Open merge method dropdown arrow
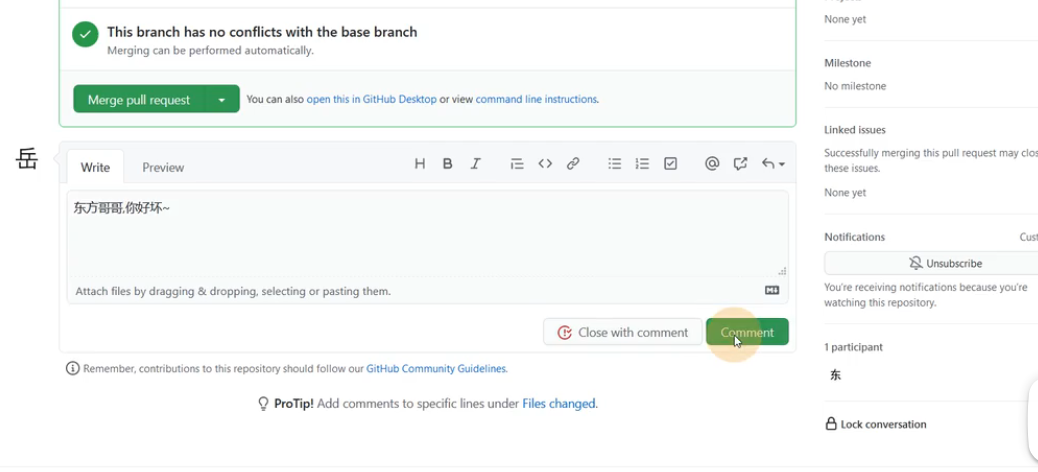The height and width of the screenshot is (472, 1038). (x=222, y=99)
